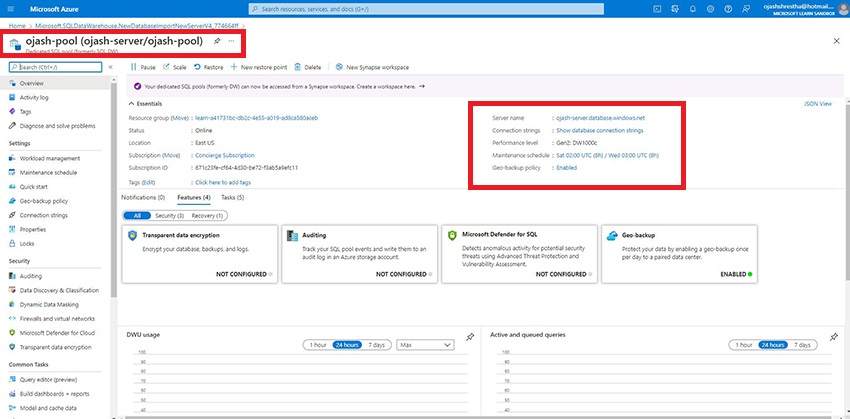The height and width of the screenshot is (419, 850).
Task: Pin the DWU usage chart
Action: 471,337
